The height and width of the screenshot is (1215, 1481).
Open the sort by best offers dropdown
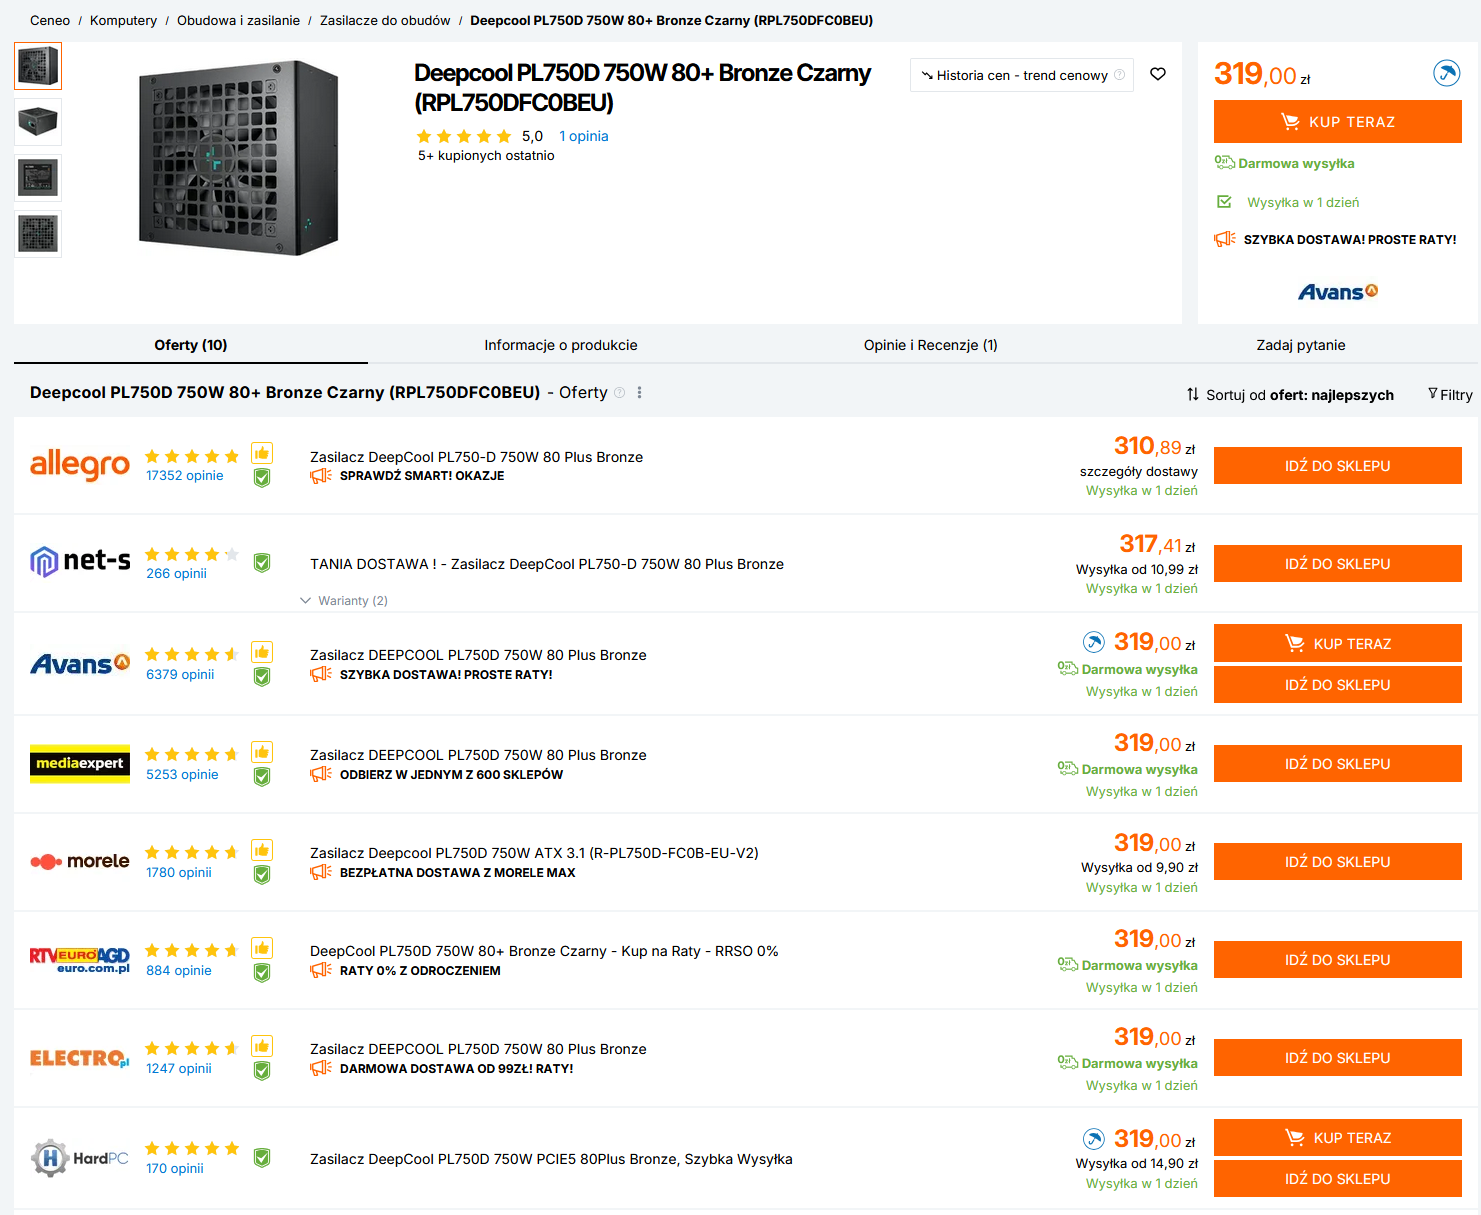[1290, 395]
